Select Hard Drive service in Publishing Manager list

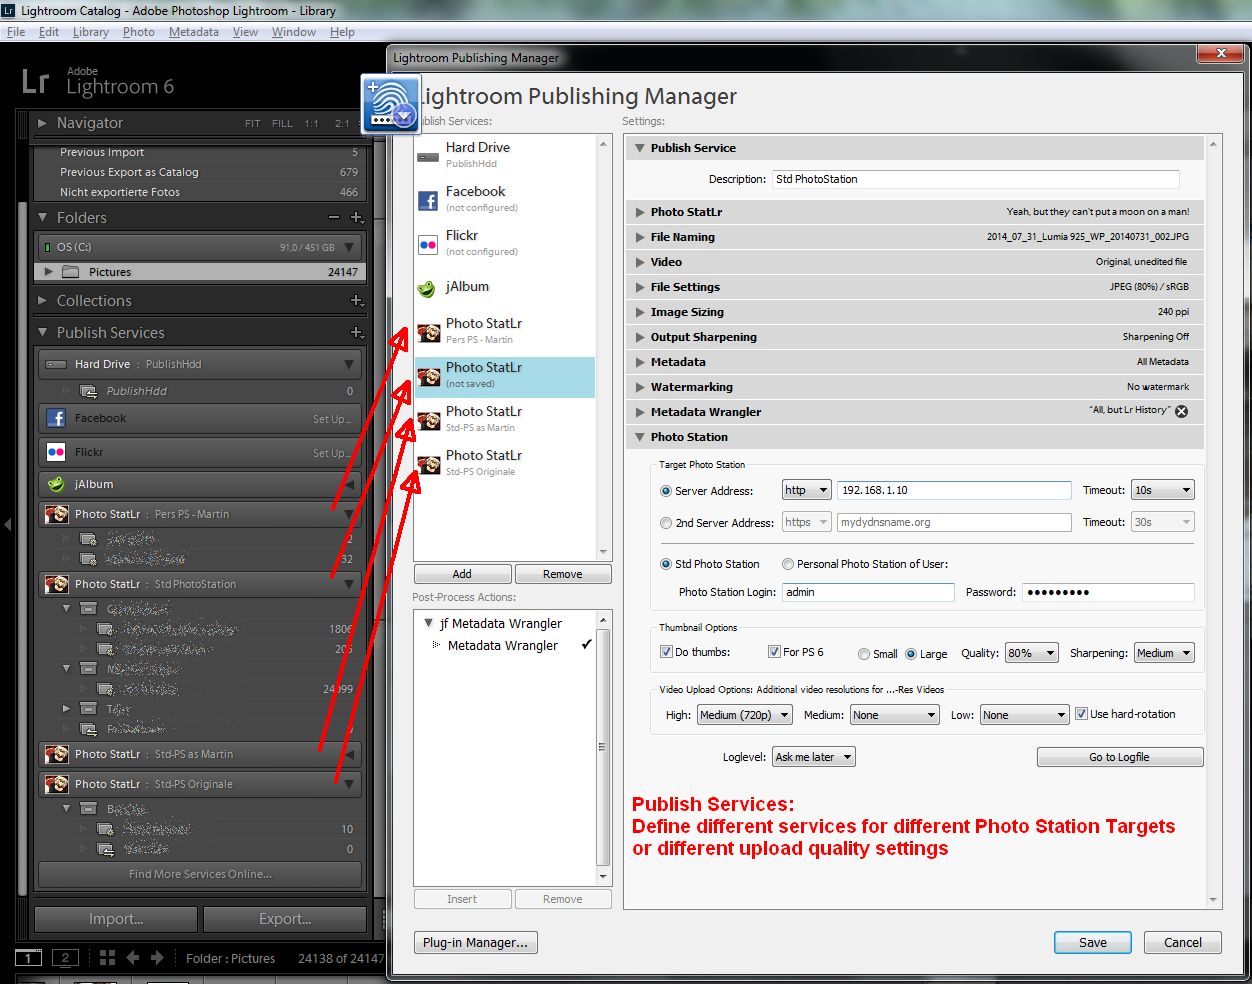[x=505, y=154]
